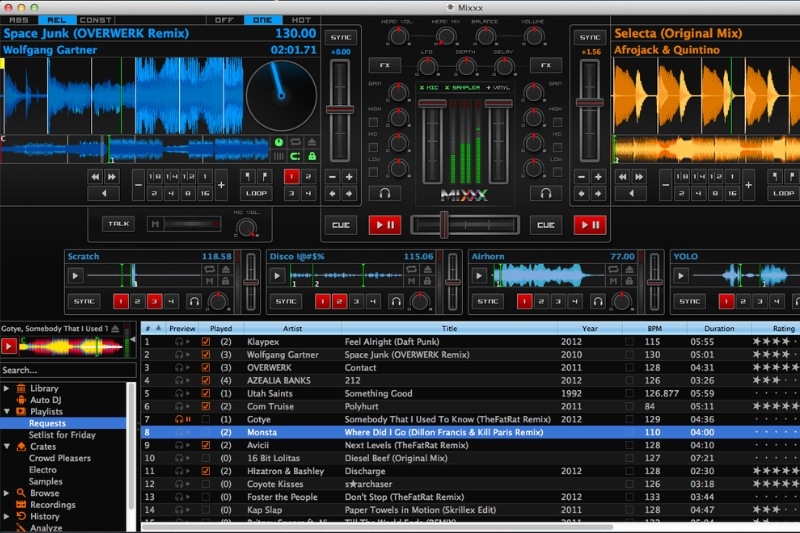Image resolution: width=800 pixels, height=533 pixels.
Task: Click the left deck CUE button
Action: pyautogui.click(x=341, y=225)
